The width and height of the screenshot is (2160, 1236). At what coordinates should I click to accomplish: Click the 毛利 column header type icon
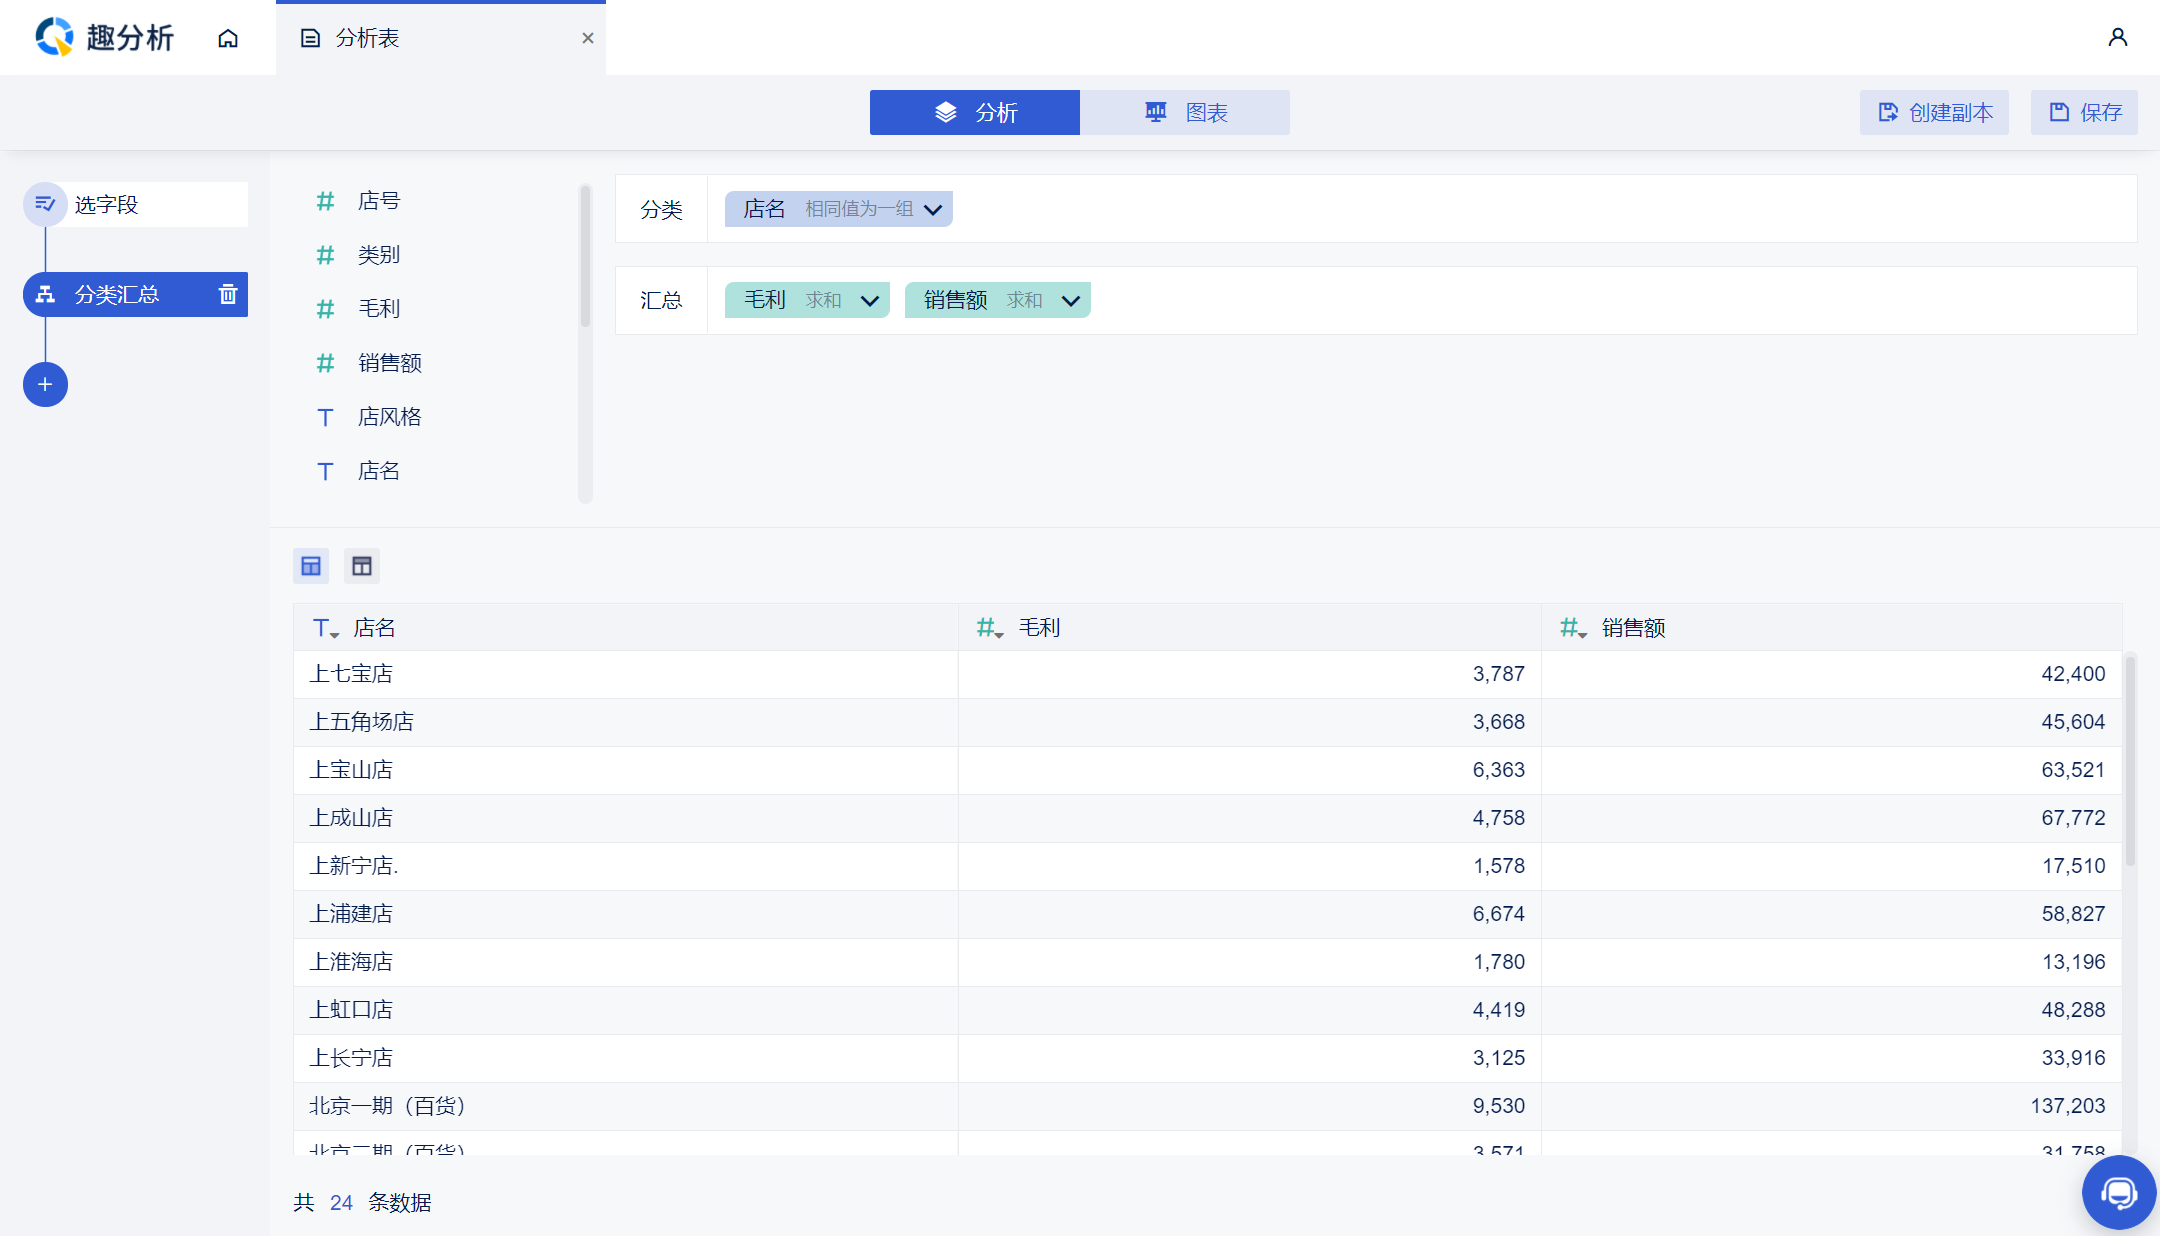pyautogui.click(x=989, y=628)
